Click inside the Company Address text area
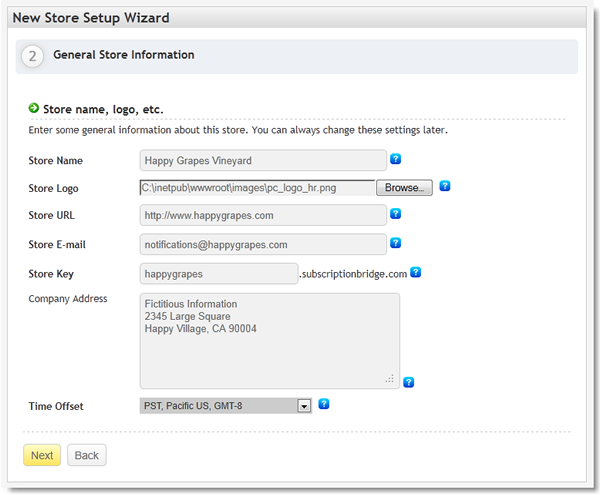Image resolution: width=600 pixels, height=494 pixels. [x=269, y=340]
